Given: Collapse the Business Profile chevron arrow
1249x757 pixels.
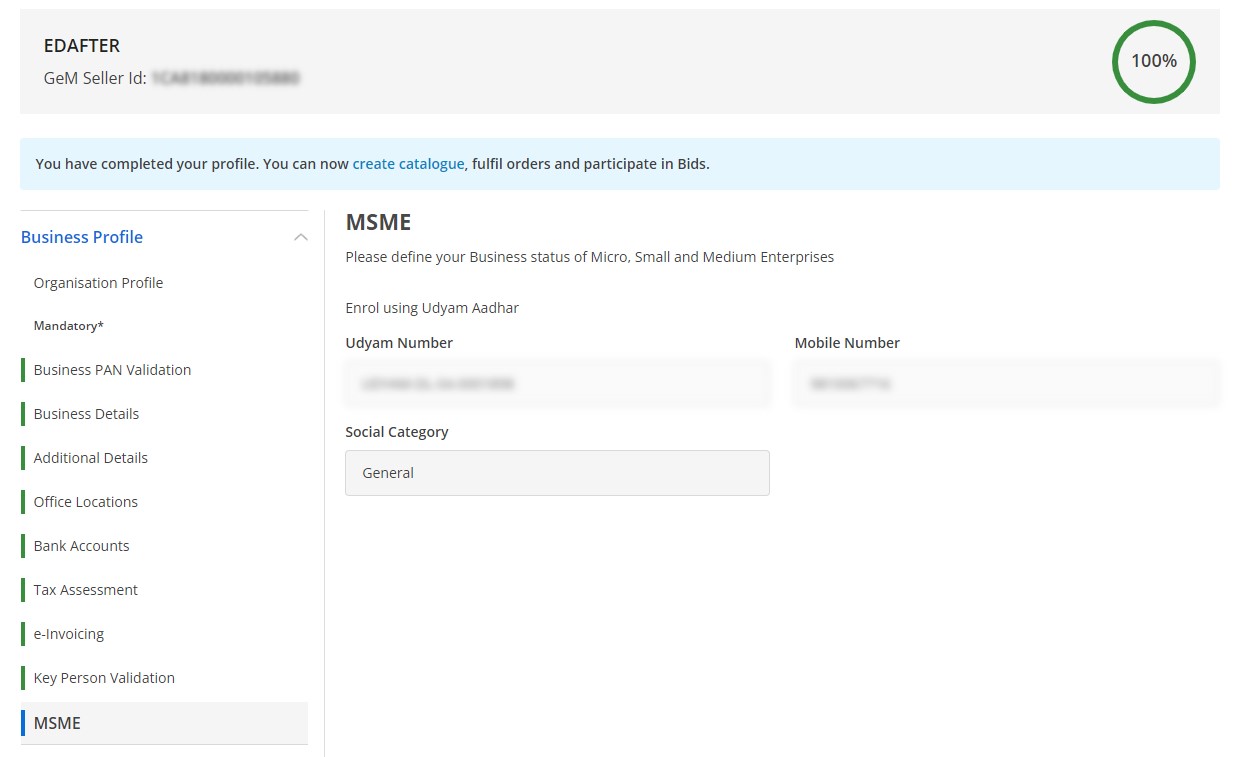Looking at the screenshot, I should 300,237.
